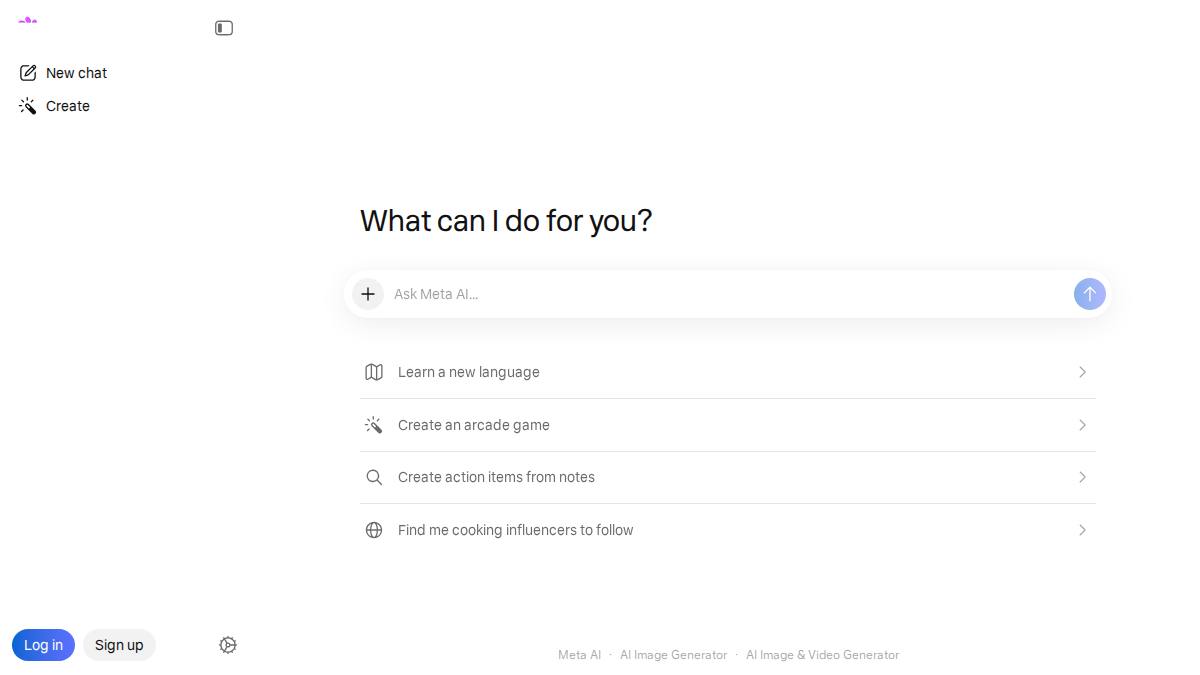Expand the Create an arcade game chevron

[1082, 425]
